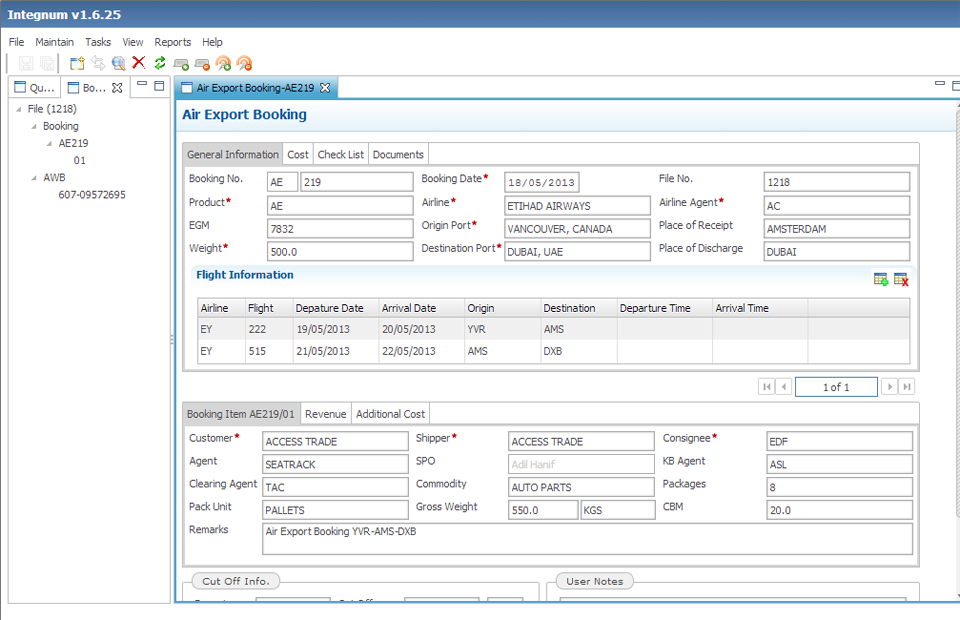The image size is (960, 620).
Task: Click the Remarks text field
Action: point(587,538)
